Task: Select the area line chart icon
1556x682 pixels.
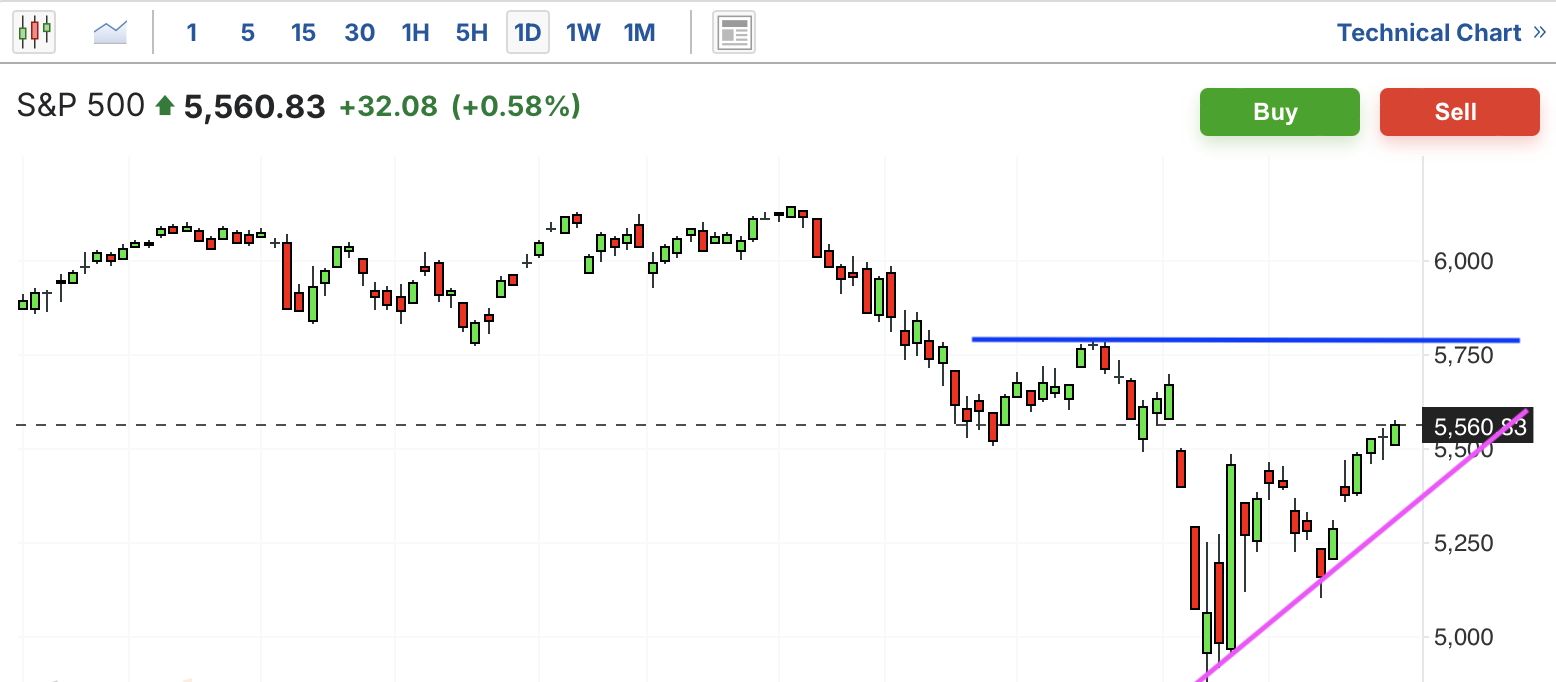Action: point(110,33)
